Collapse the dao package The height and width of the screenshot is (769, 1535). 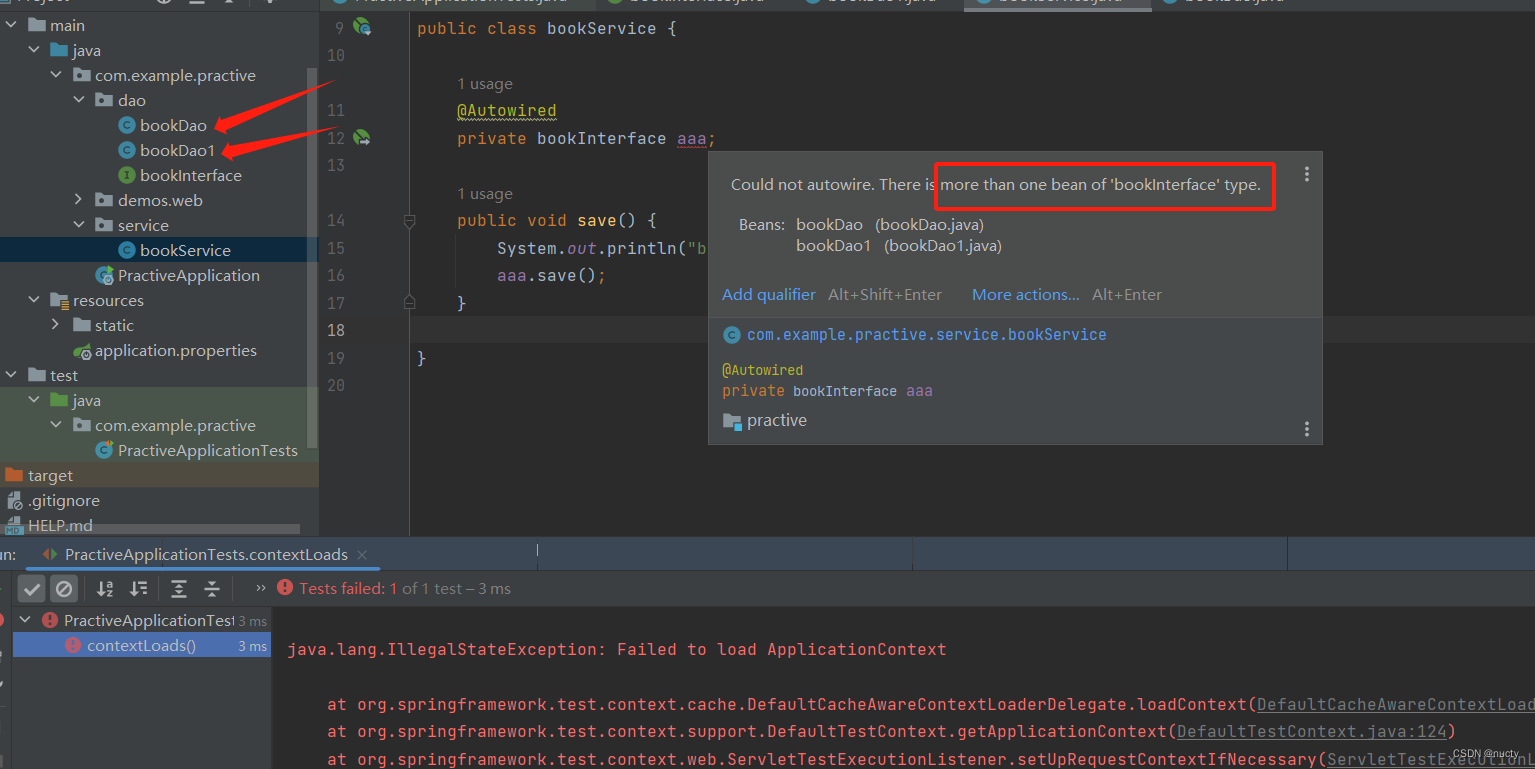(79, 100)
